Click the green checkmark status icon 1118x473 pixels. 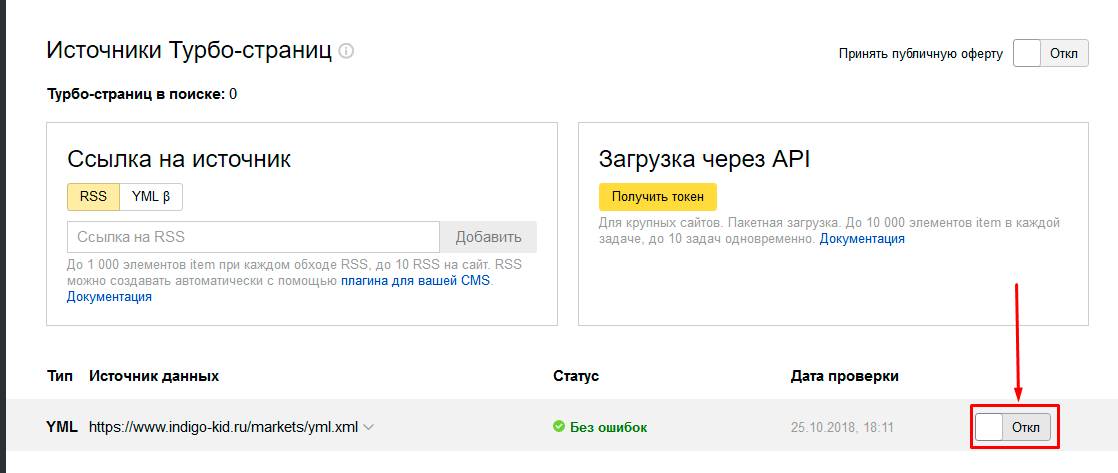coord(559,427)
